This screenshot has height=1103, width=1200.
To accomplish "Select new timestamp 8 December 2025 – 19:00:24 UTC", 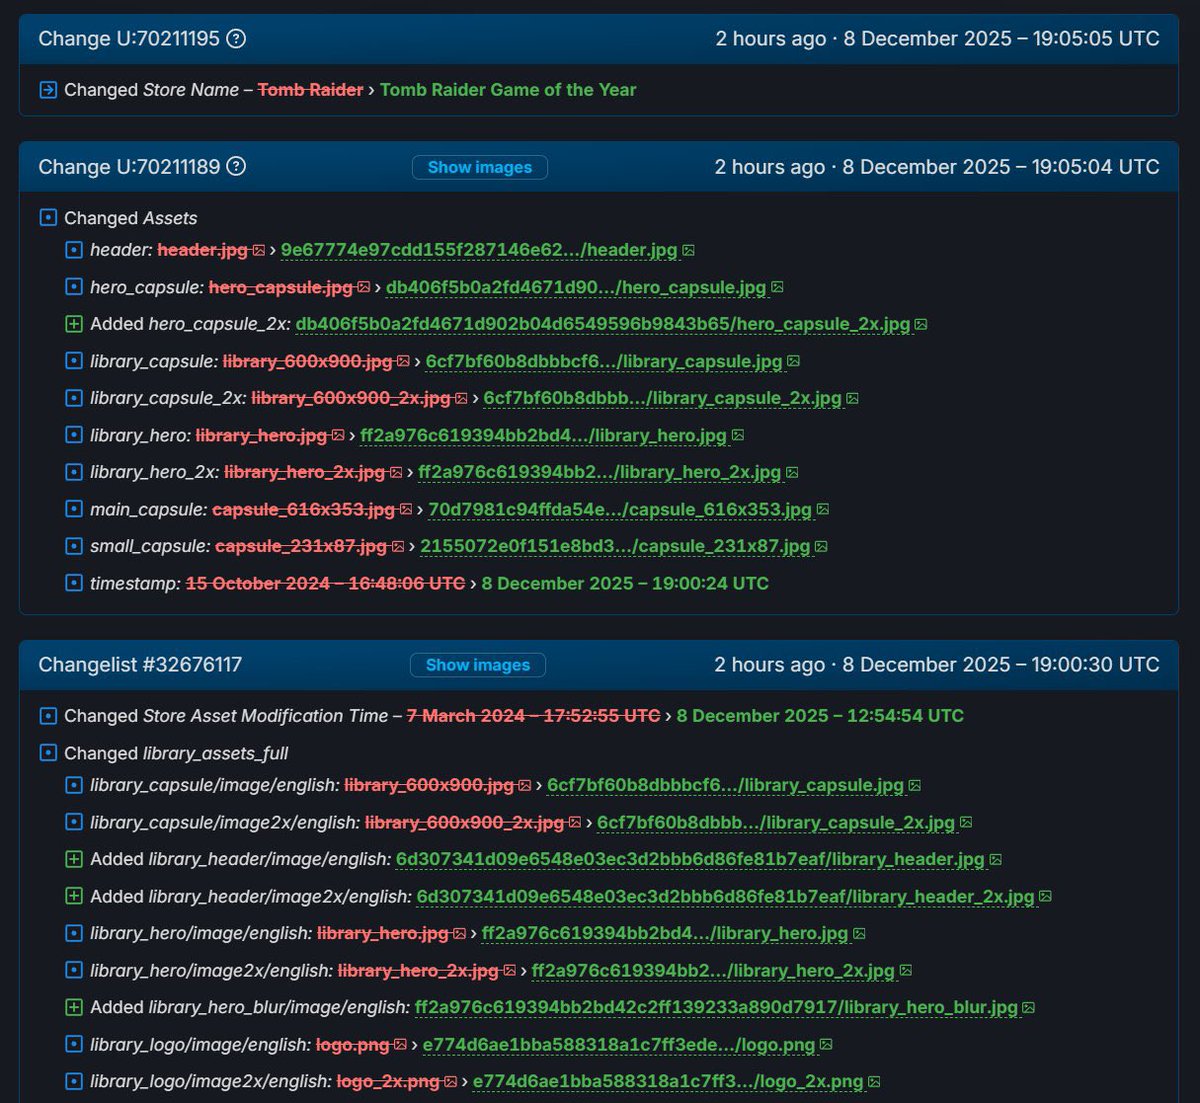I will click(x=625, y=583).
